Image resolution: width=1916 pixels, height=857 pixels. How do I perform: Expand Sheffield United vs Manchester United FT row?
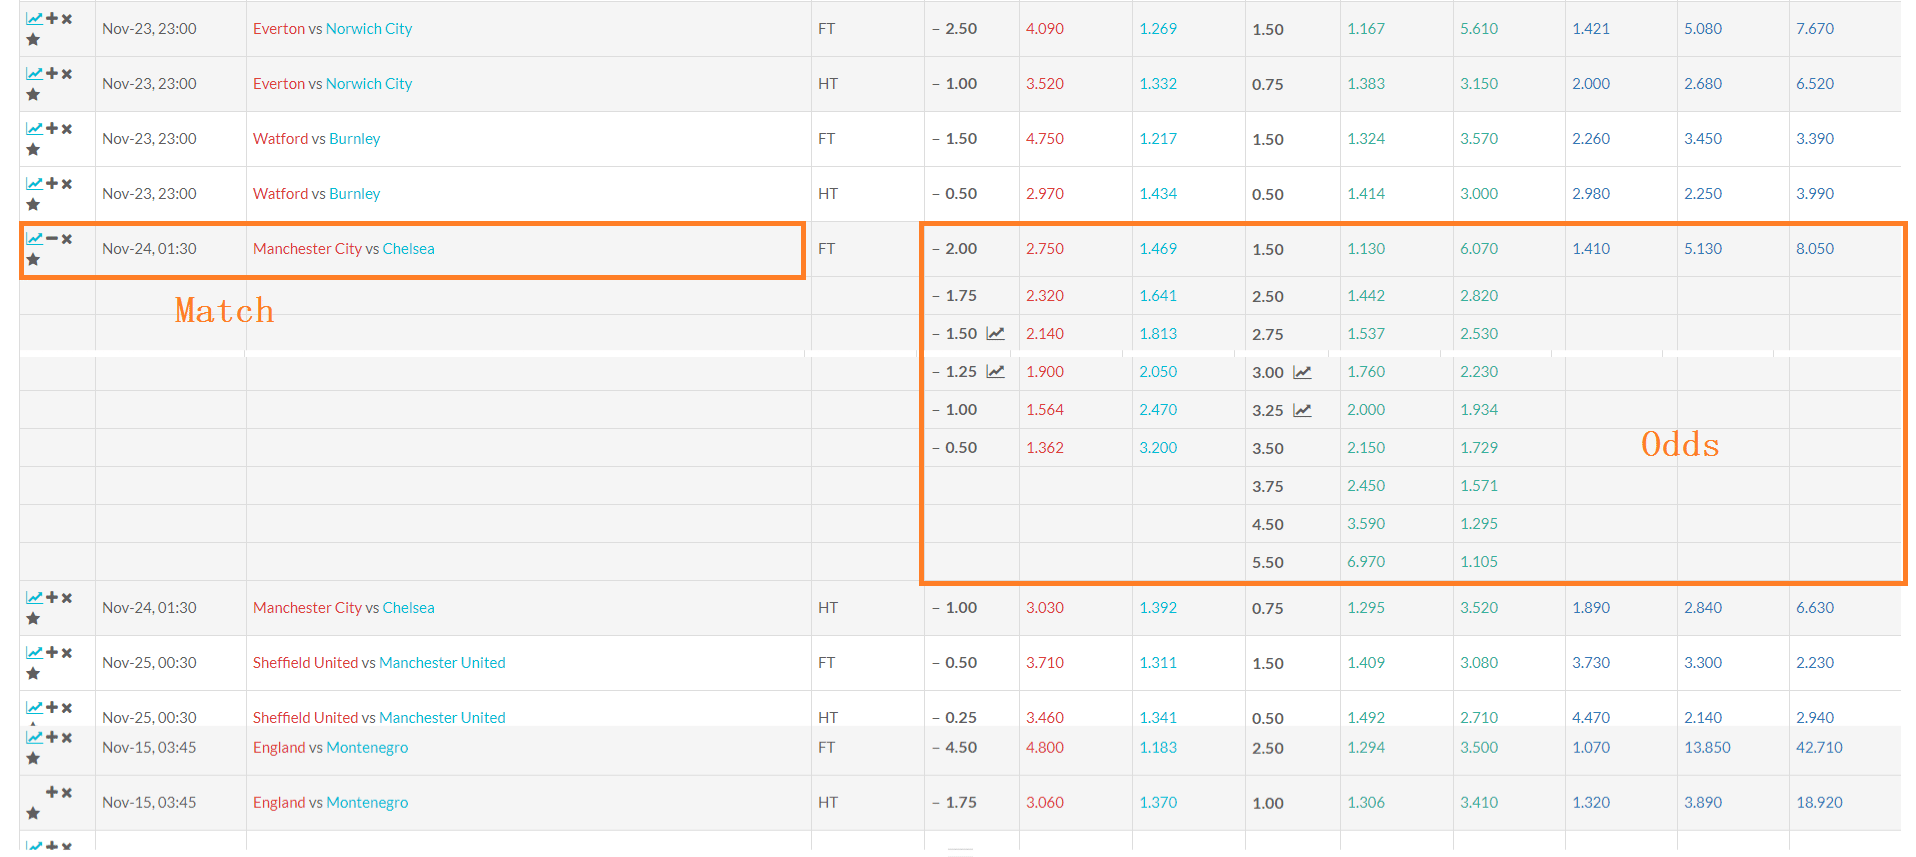coord(52,653)
